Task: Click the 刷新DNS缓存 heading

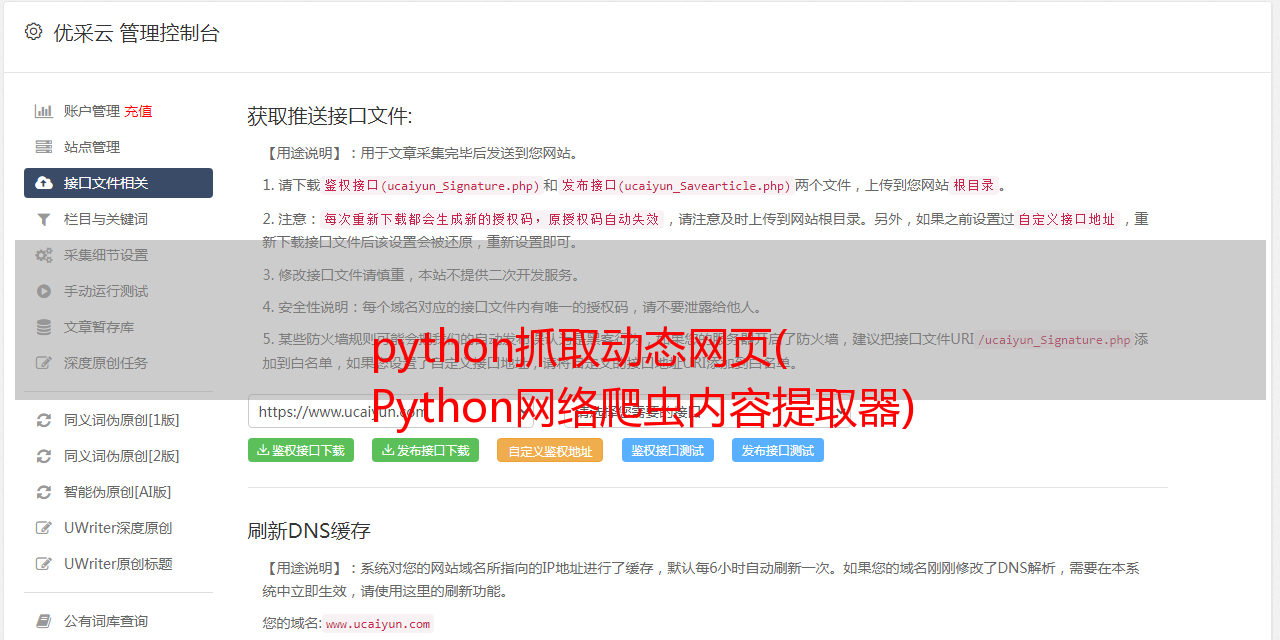Action: (x=309, y=530)
